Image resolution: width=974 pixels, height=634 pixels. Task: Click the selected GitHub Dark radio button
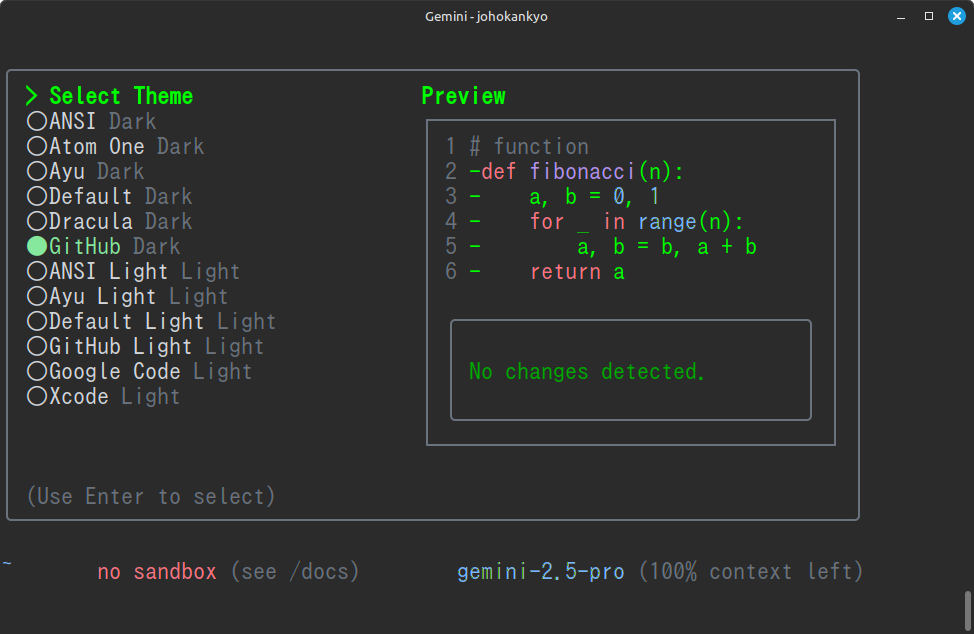(37, 246)
